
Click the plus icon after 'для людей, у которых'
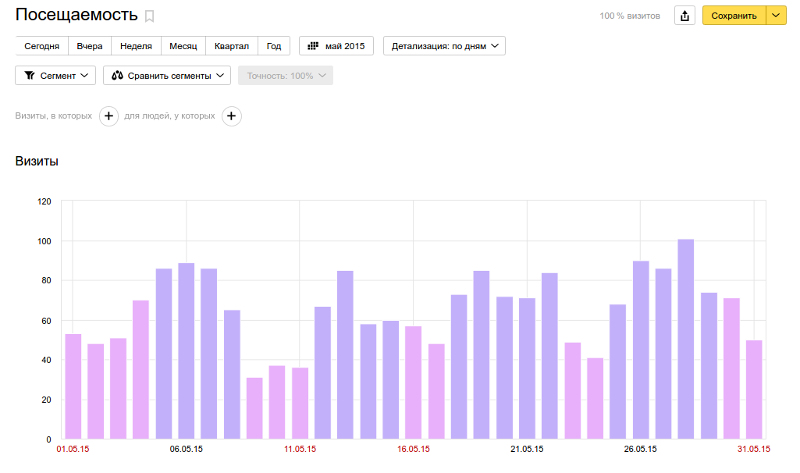tap(231, 116)
